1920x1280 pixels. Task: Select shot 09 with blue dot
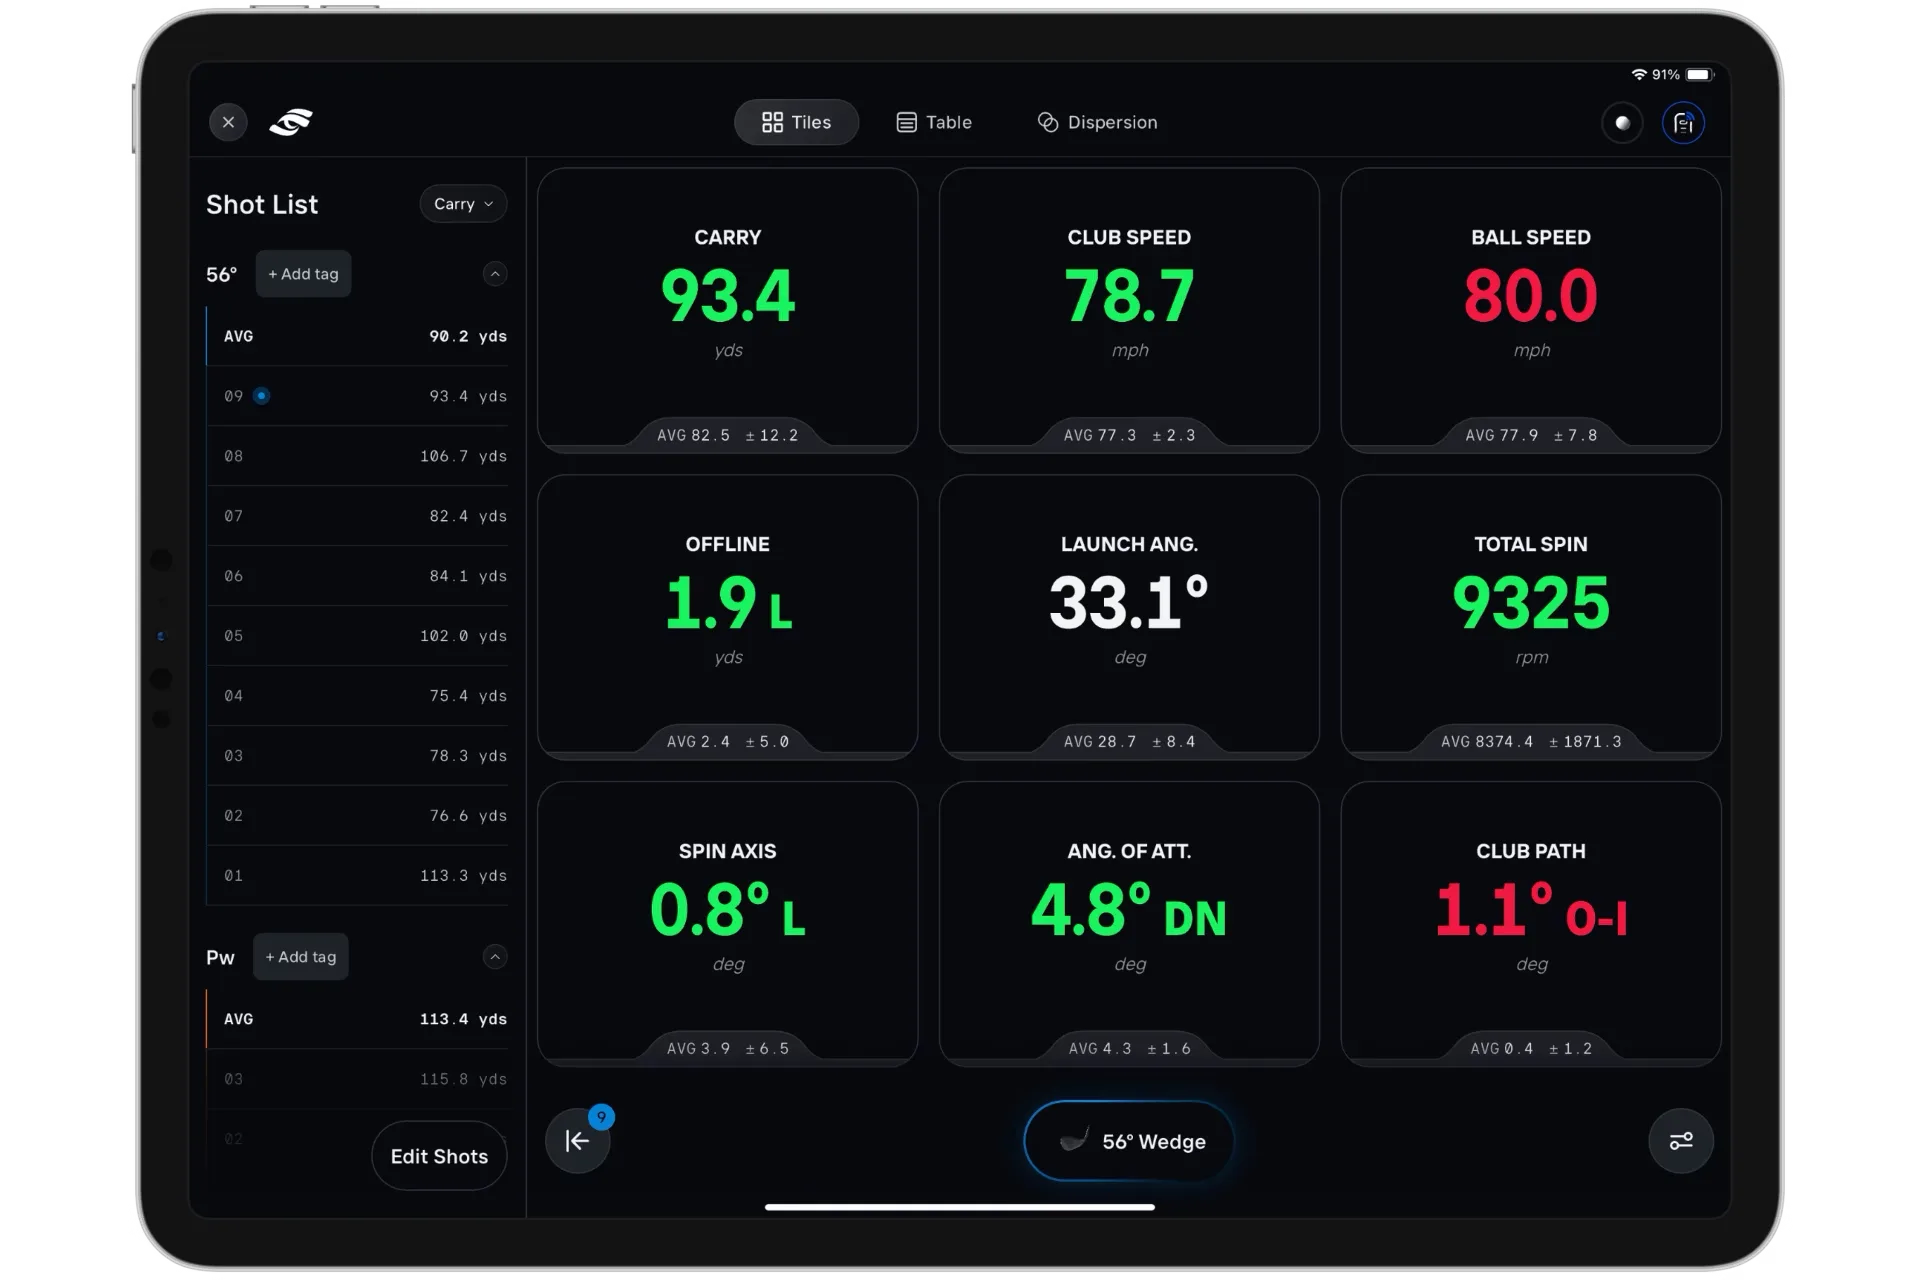(357, 396)
